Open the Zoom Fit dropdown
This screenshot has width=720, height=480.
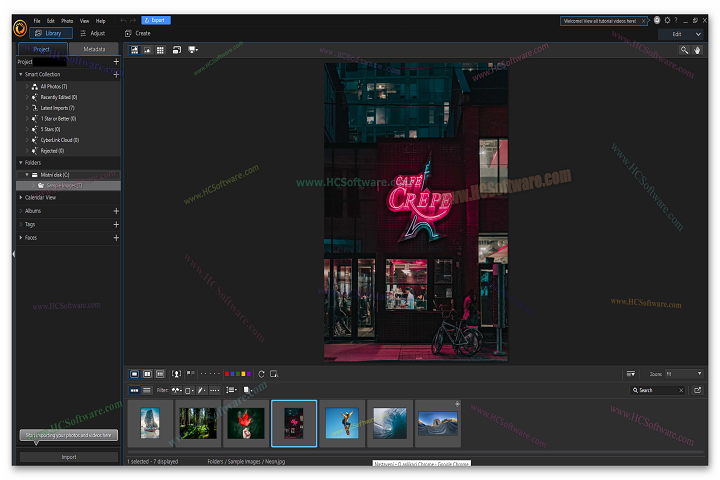684,374
